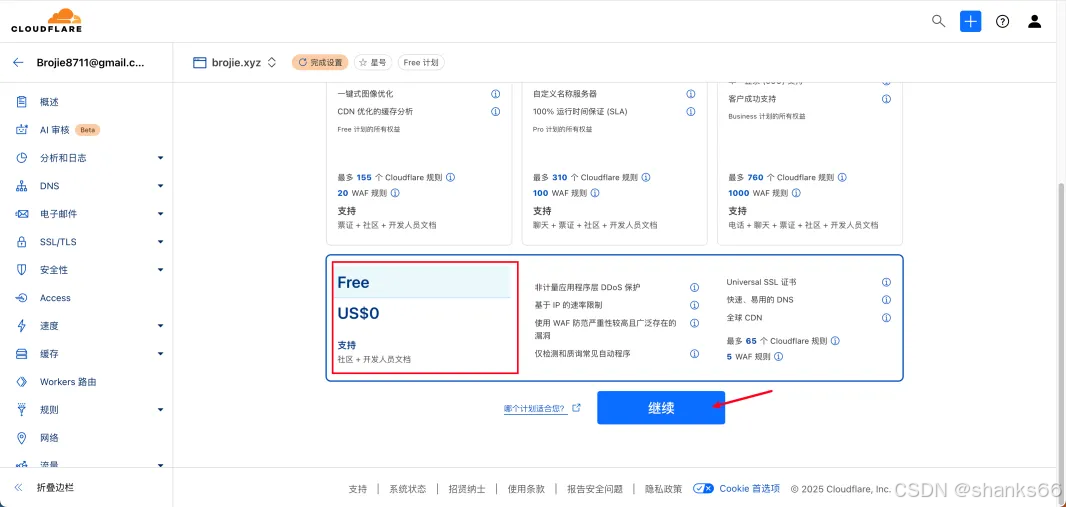This screenshot has height=507, width=1066.
Task: Click the Cloudflare logo
Action: (x=46, y=20)
